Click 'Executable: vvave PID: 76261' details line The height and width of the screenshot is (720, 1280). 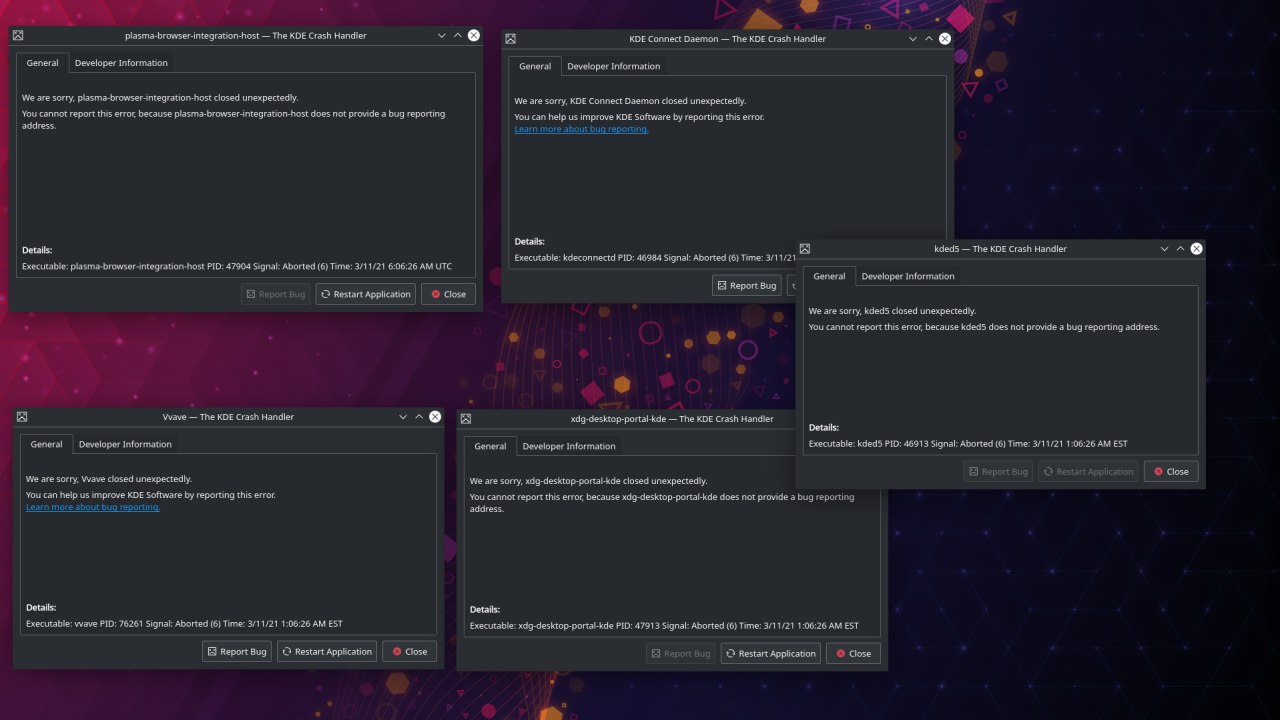pyautogui.click(x=184, y=623)
